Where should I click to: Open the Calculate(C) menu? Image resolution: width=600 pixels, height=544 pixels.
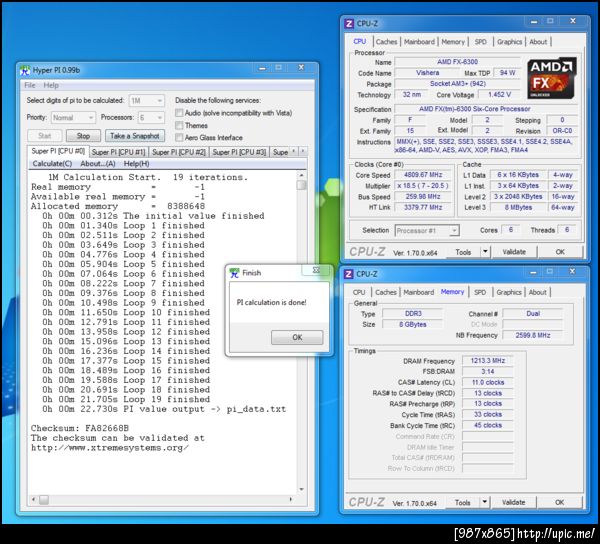pyautogui.click(x=52, y=164)
